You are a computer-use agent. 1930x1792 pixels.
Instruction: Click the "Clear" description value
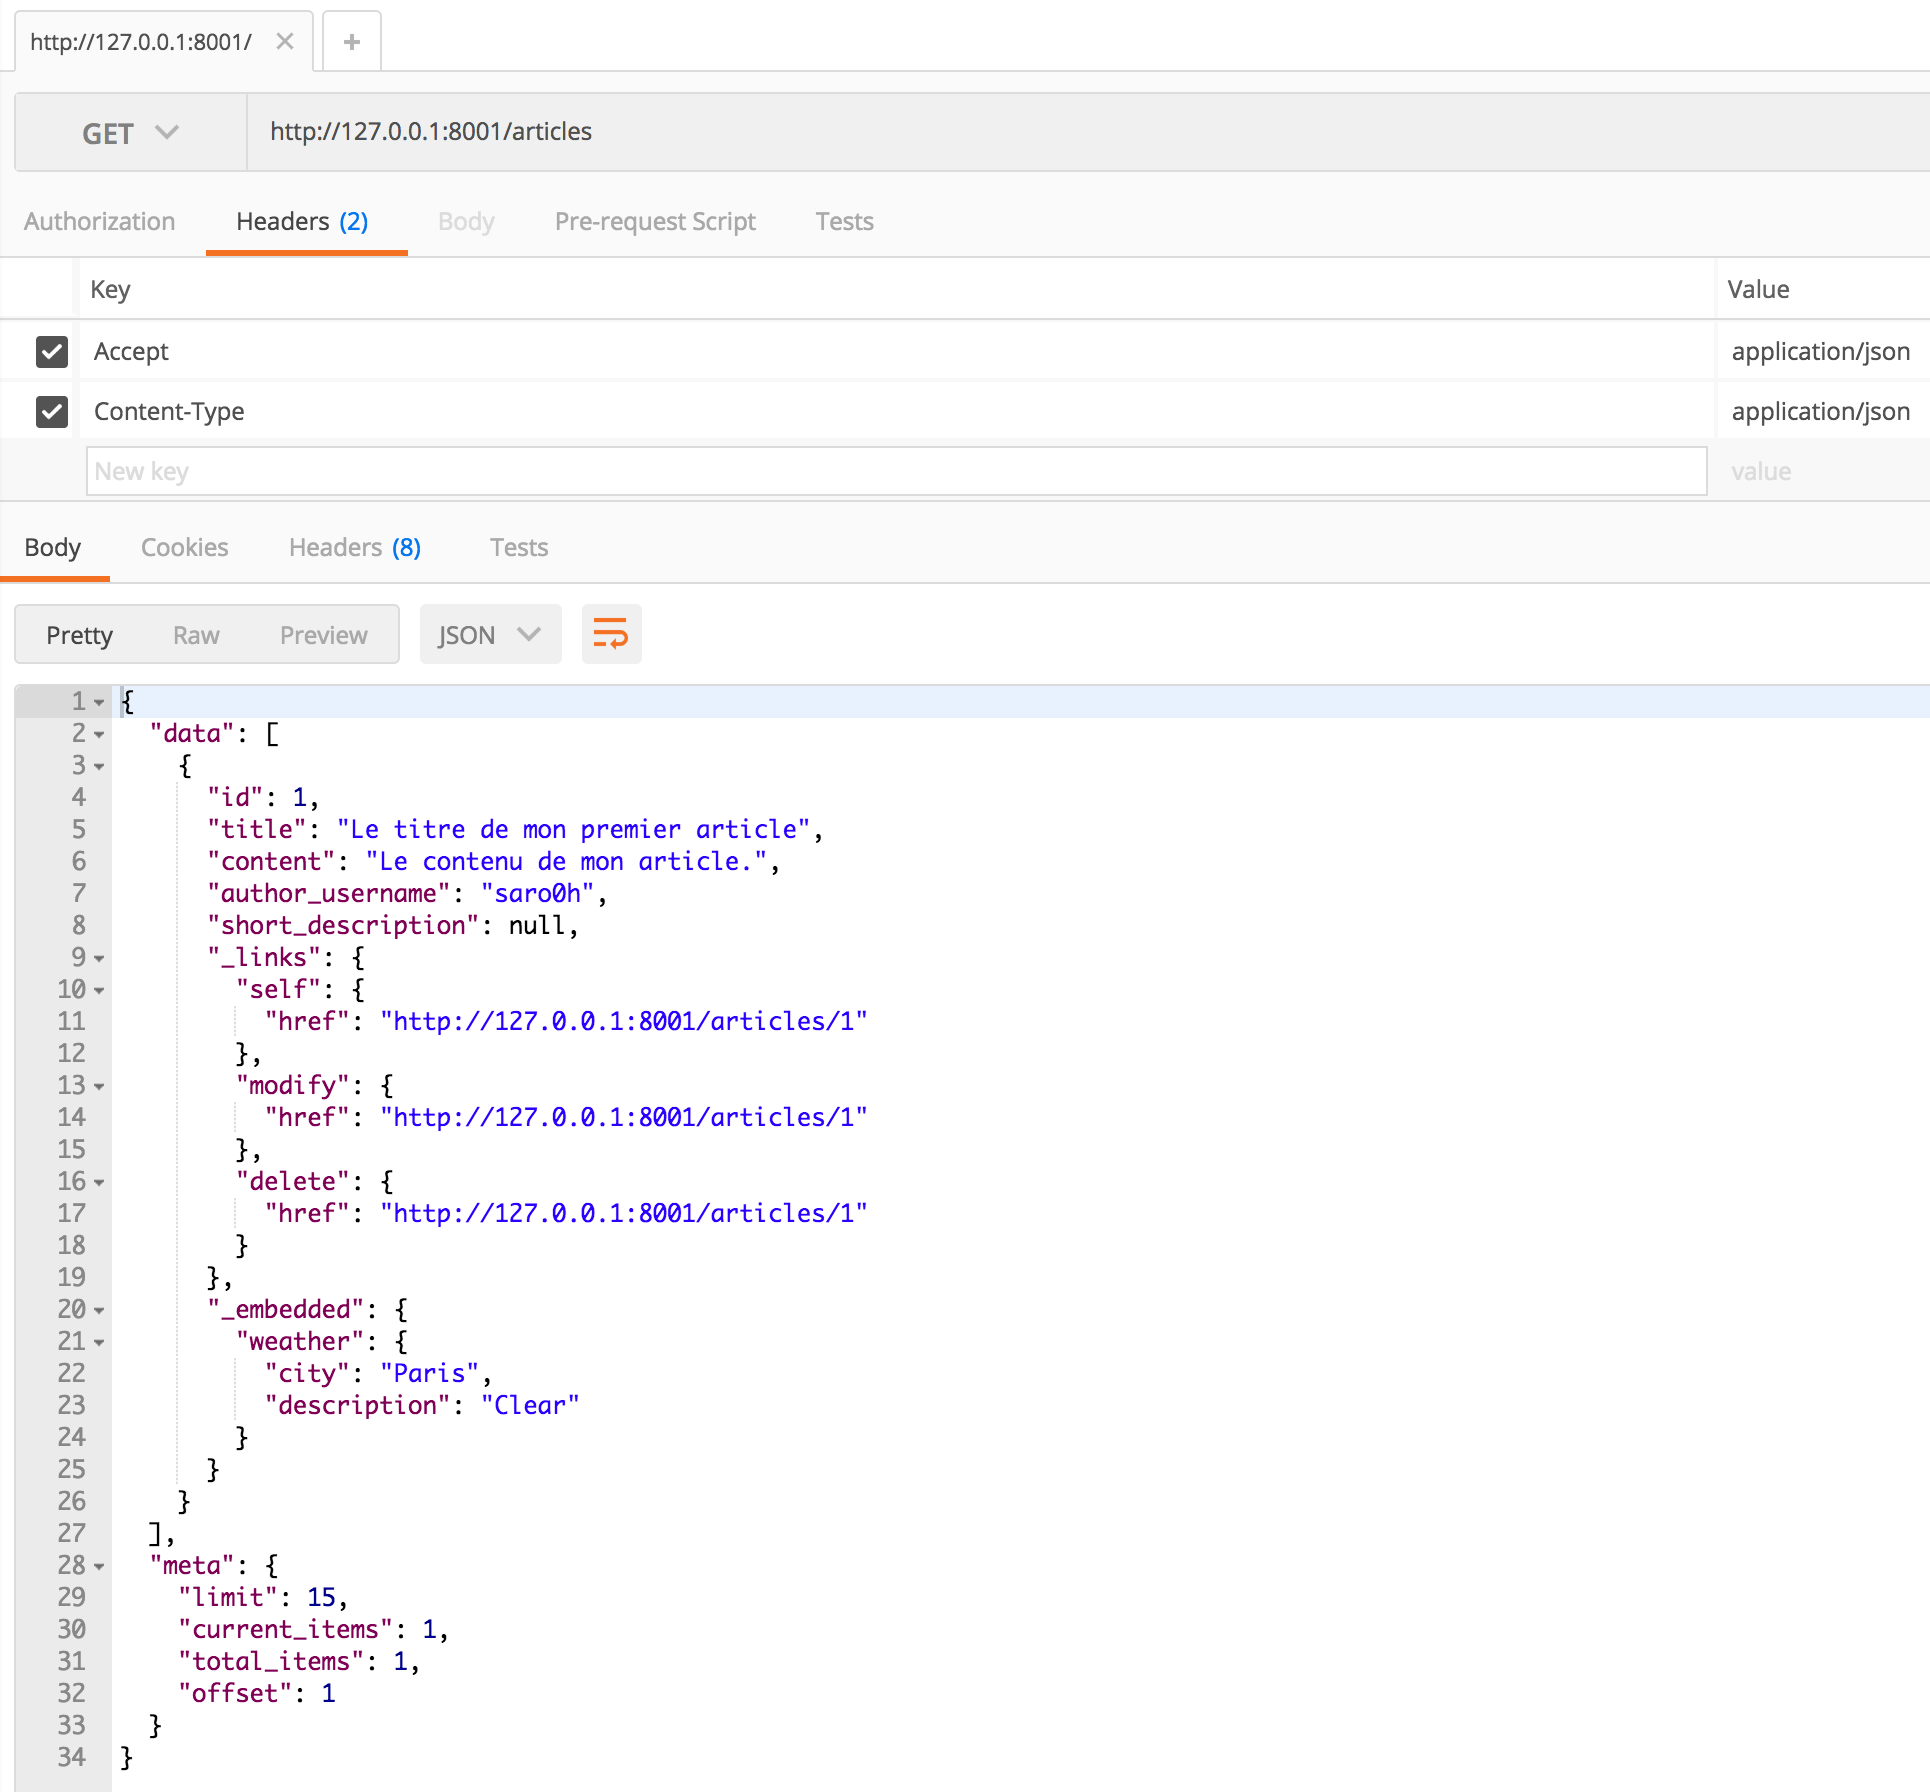click(530, 1405)
